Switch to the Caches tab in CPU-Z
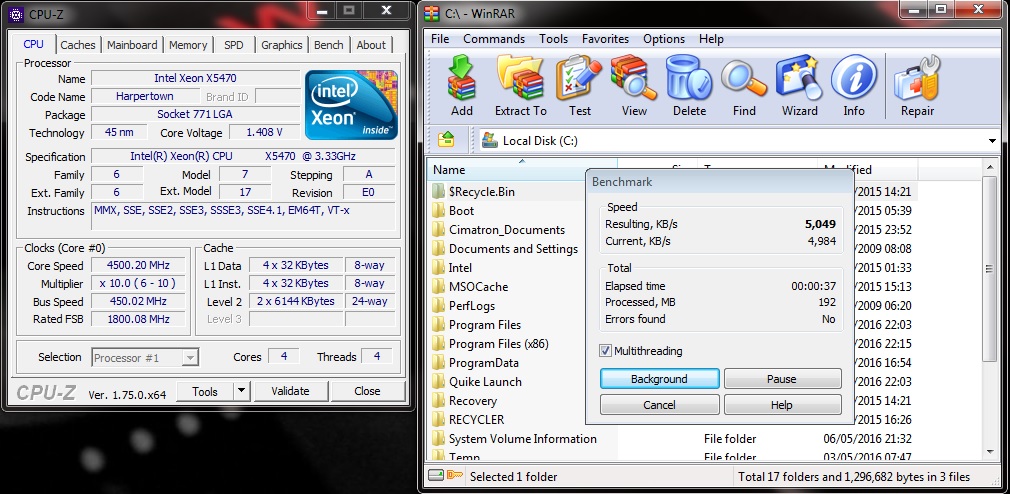 (x=78, y=45)
